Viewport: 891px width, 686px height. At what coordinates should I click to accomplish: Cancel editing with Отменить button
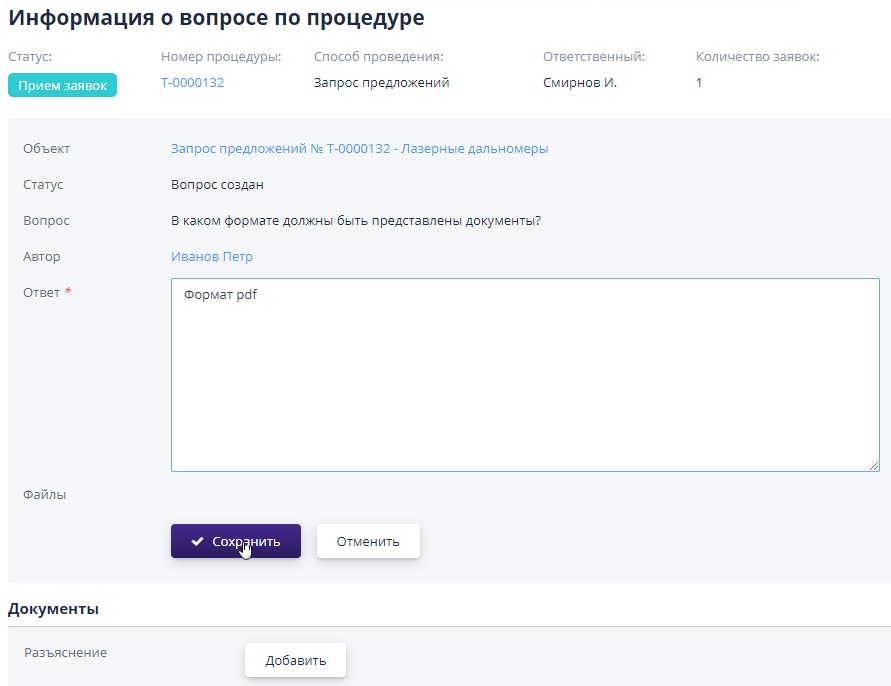(x=368, y=540)
